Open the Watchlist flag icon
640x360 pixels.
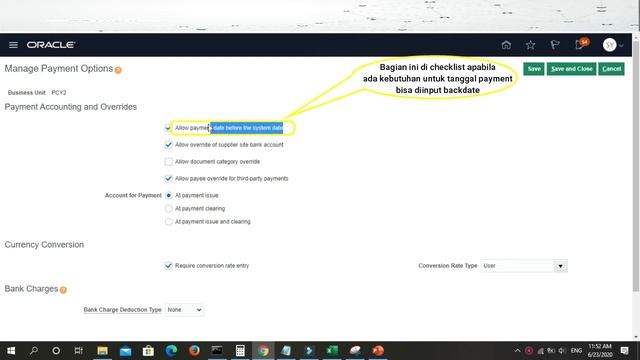[x=555, y=45]
